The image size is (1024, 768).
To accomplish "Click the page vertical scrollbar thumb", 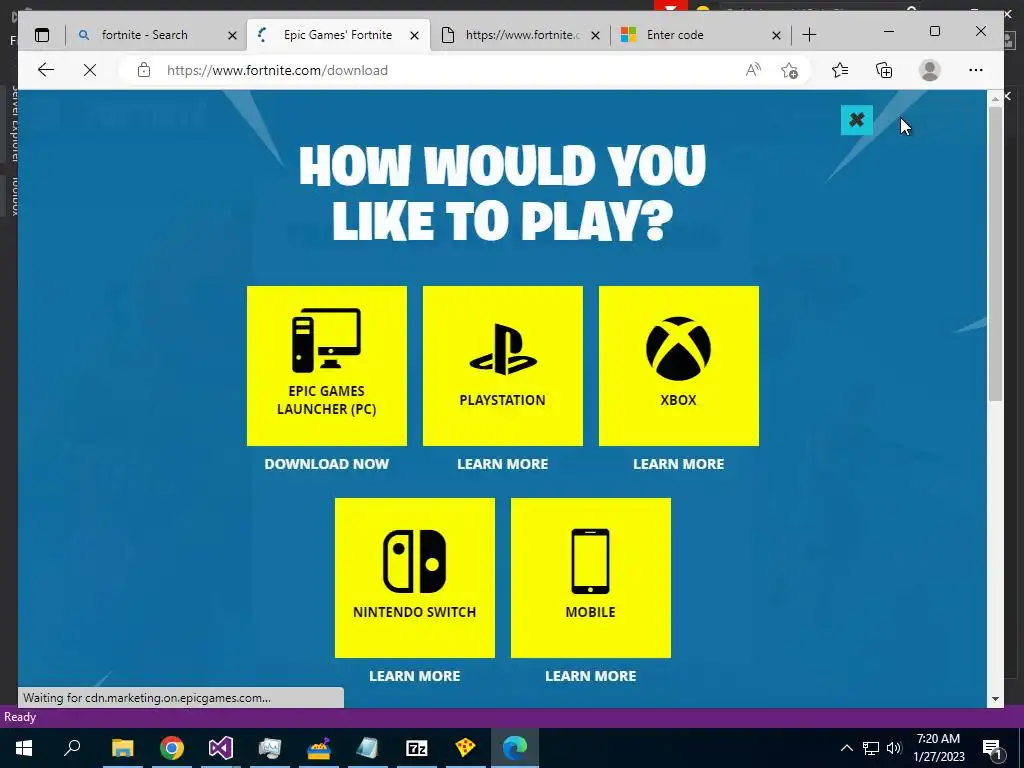I will [x=995, y=253].
